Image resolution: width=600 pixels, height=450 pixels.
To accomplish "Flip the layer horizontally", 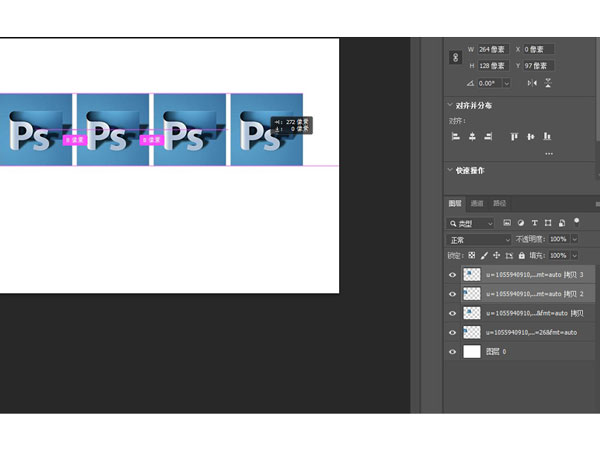I will [532, 83].
